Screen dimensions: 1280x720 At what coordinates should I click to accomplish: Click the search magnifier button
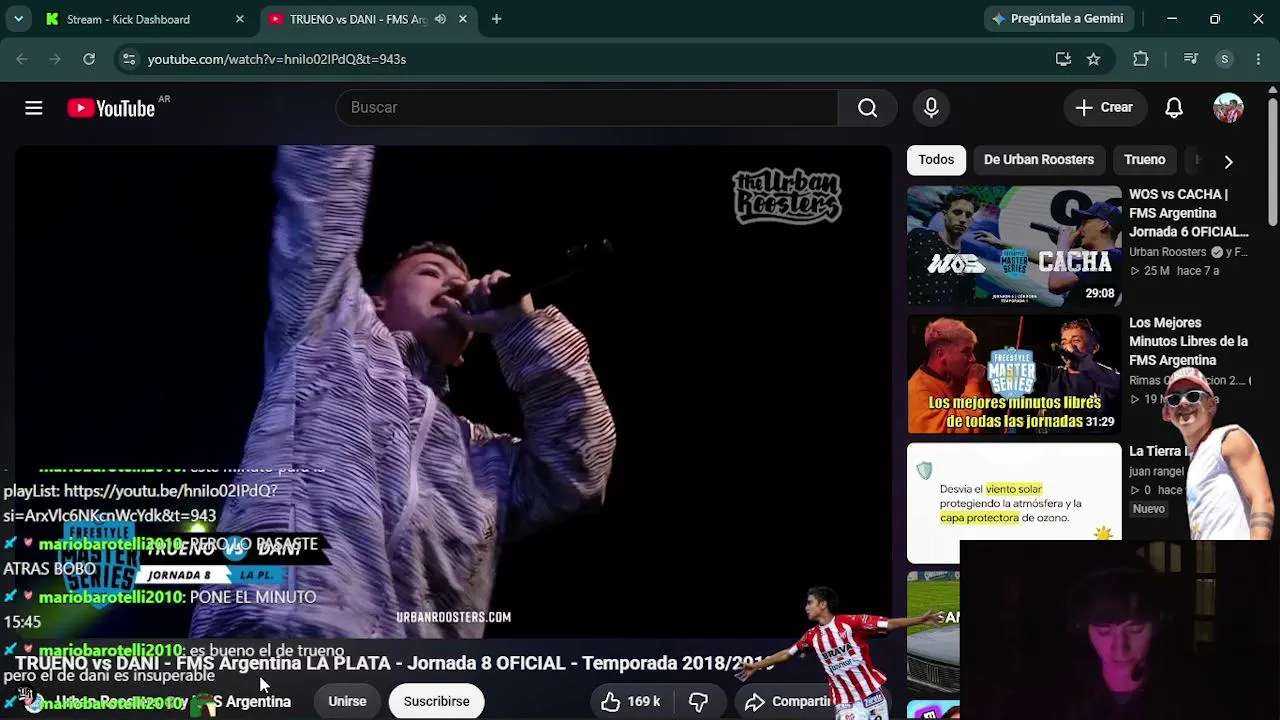pos(868,108)
